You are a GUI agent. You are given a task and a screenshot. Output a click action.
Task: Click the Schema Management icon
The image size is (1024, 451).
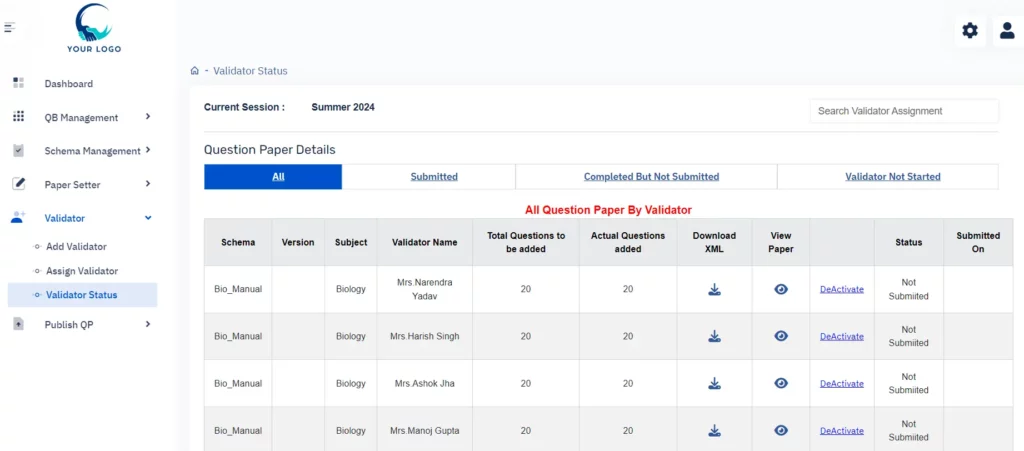pyautogui.click(x=18, y=150)
